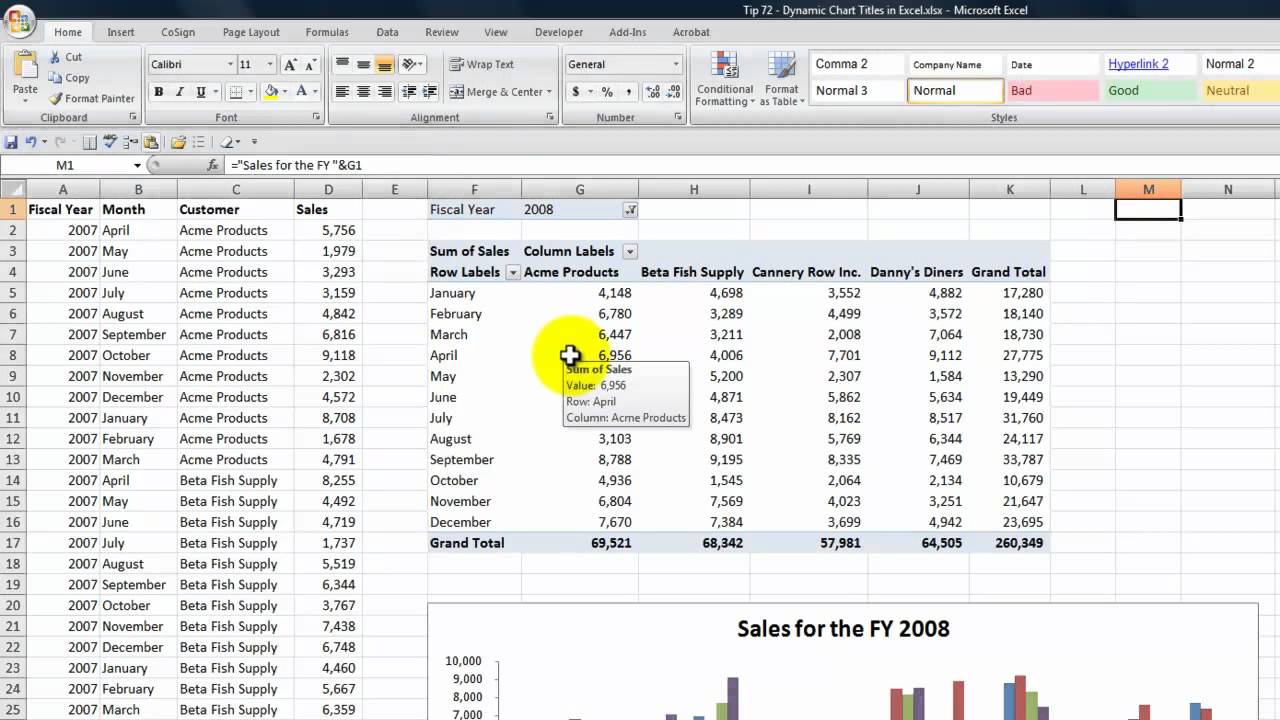
Task: Click the Undo arrow icon
Action: (31, 142)
